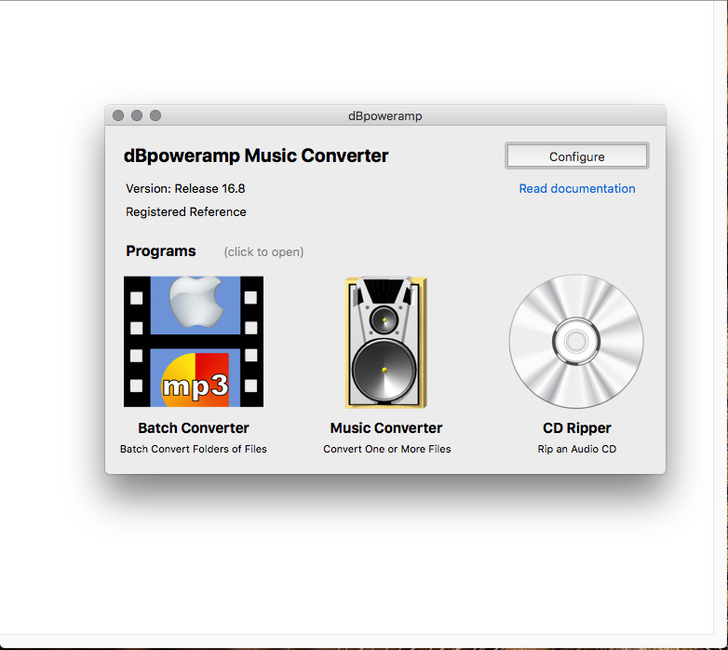
Task: Open the Read documentation link
Action: tap(576, 188)
